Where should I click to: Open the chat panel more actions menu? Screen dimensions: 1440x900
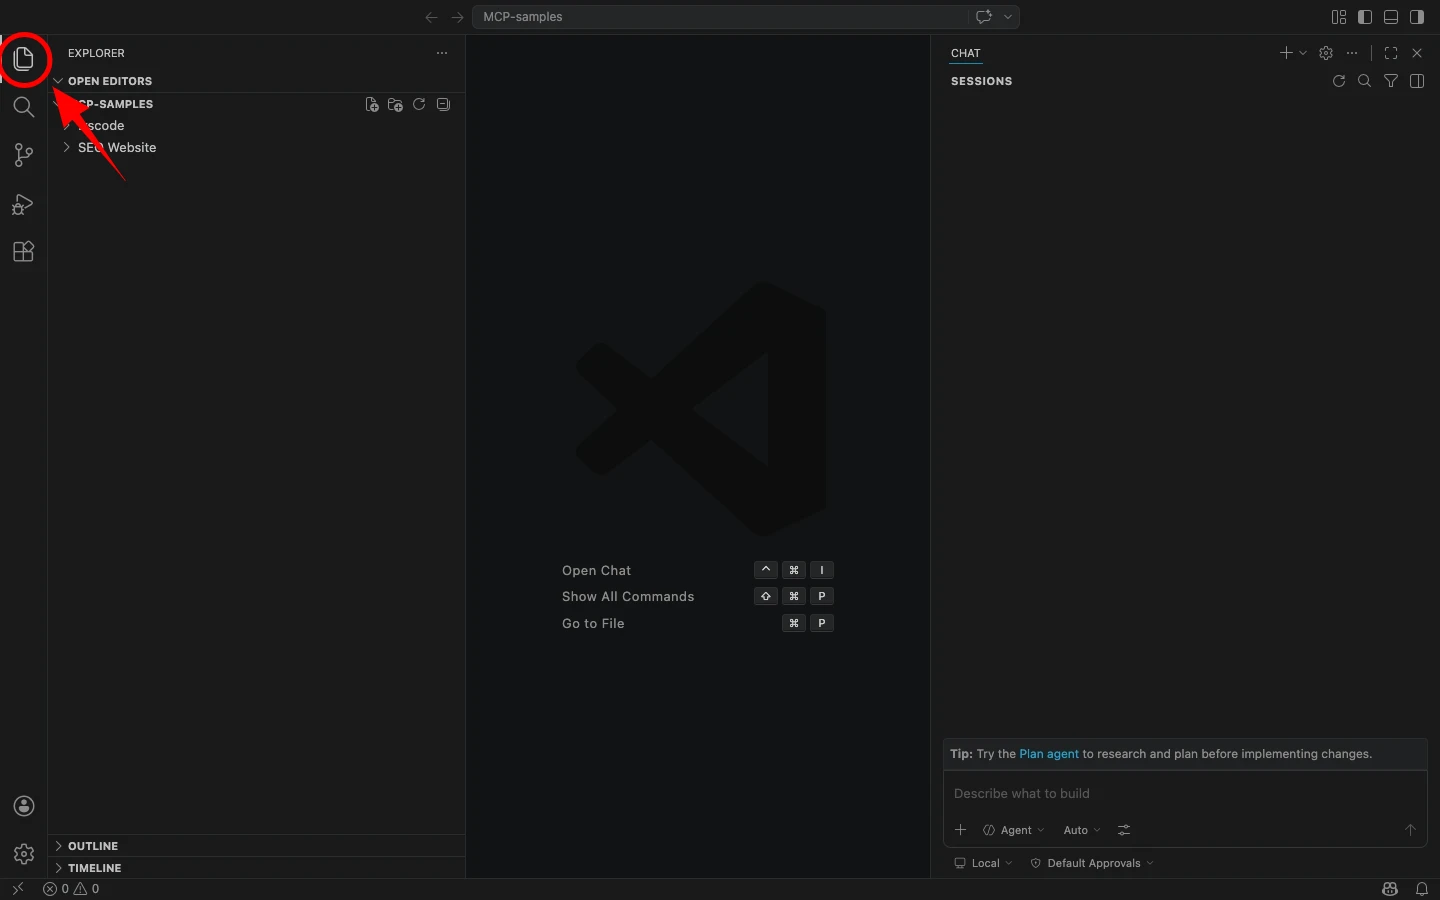coord(1352,53)
